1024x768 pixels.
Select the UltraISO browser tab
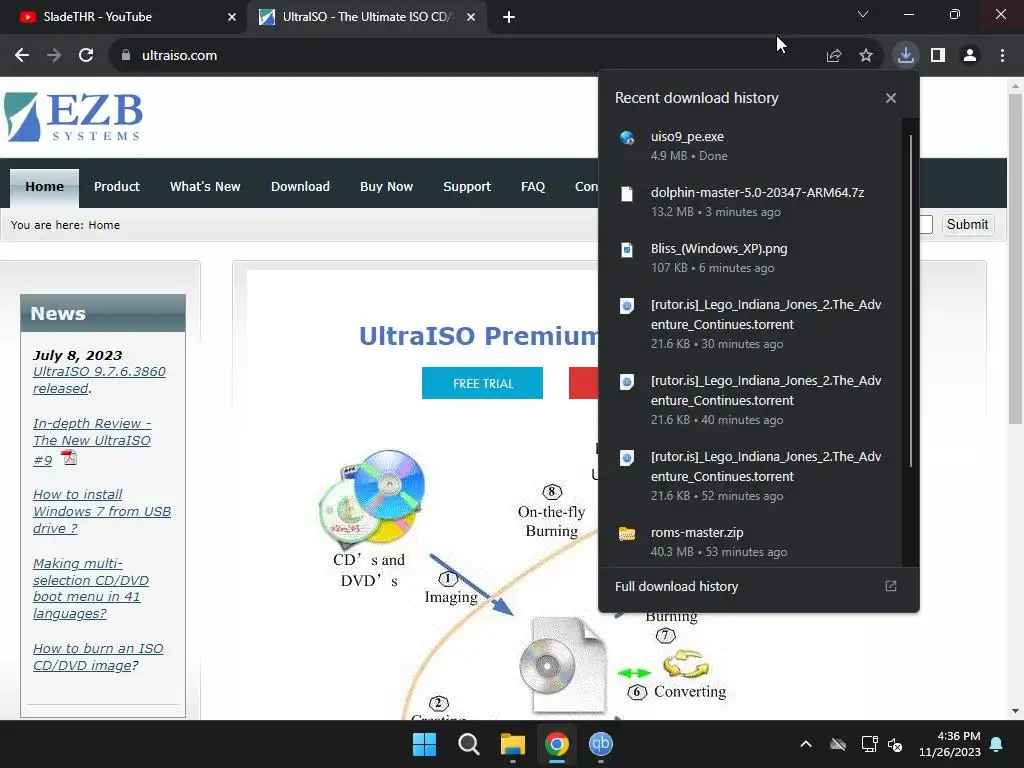(x=366, y=17)
